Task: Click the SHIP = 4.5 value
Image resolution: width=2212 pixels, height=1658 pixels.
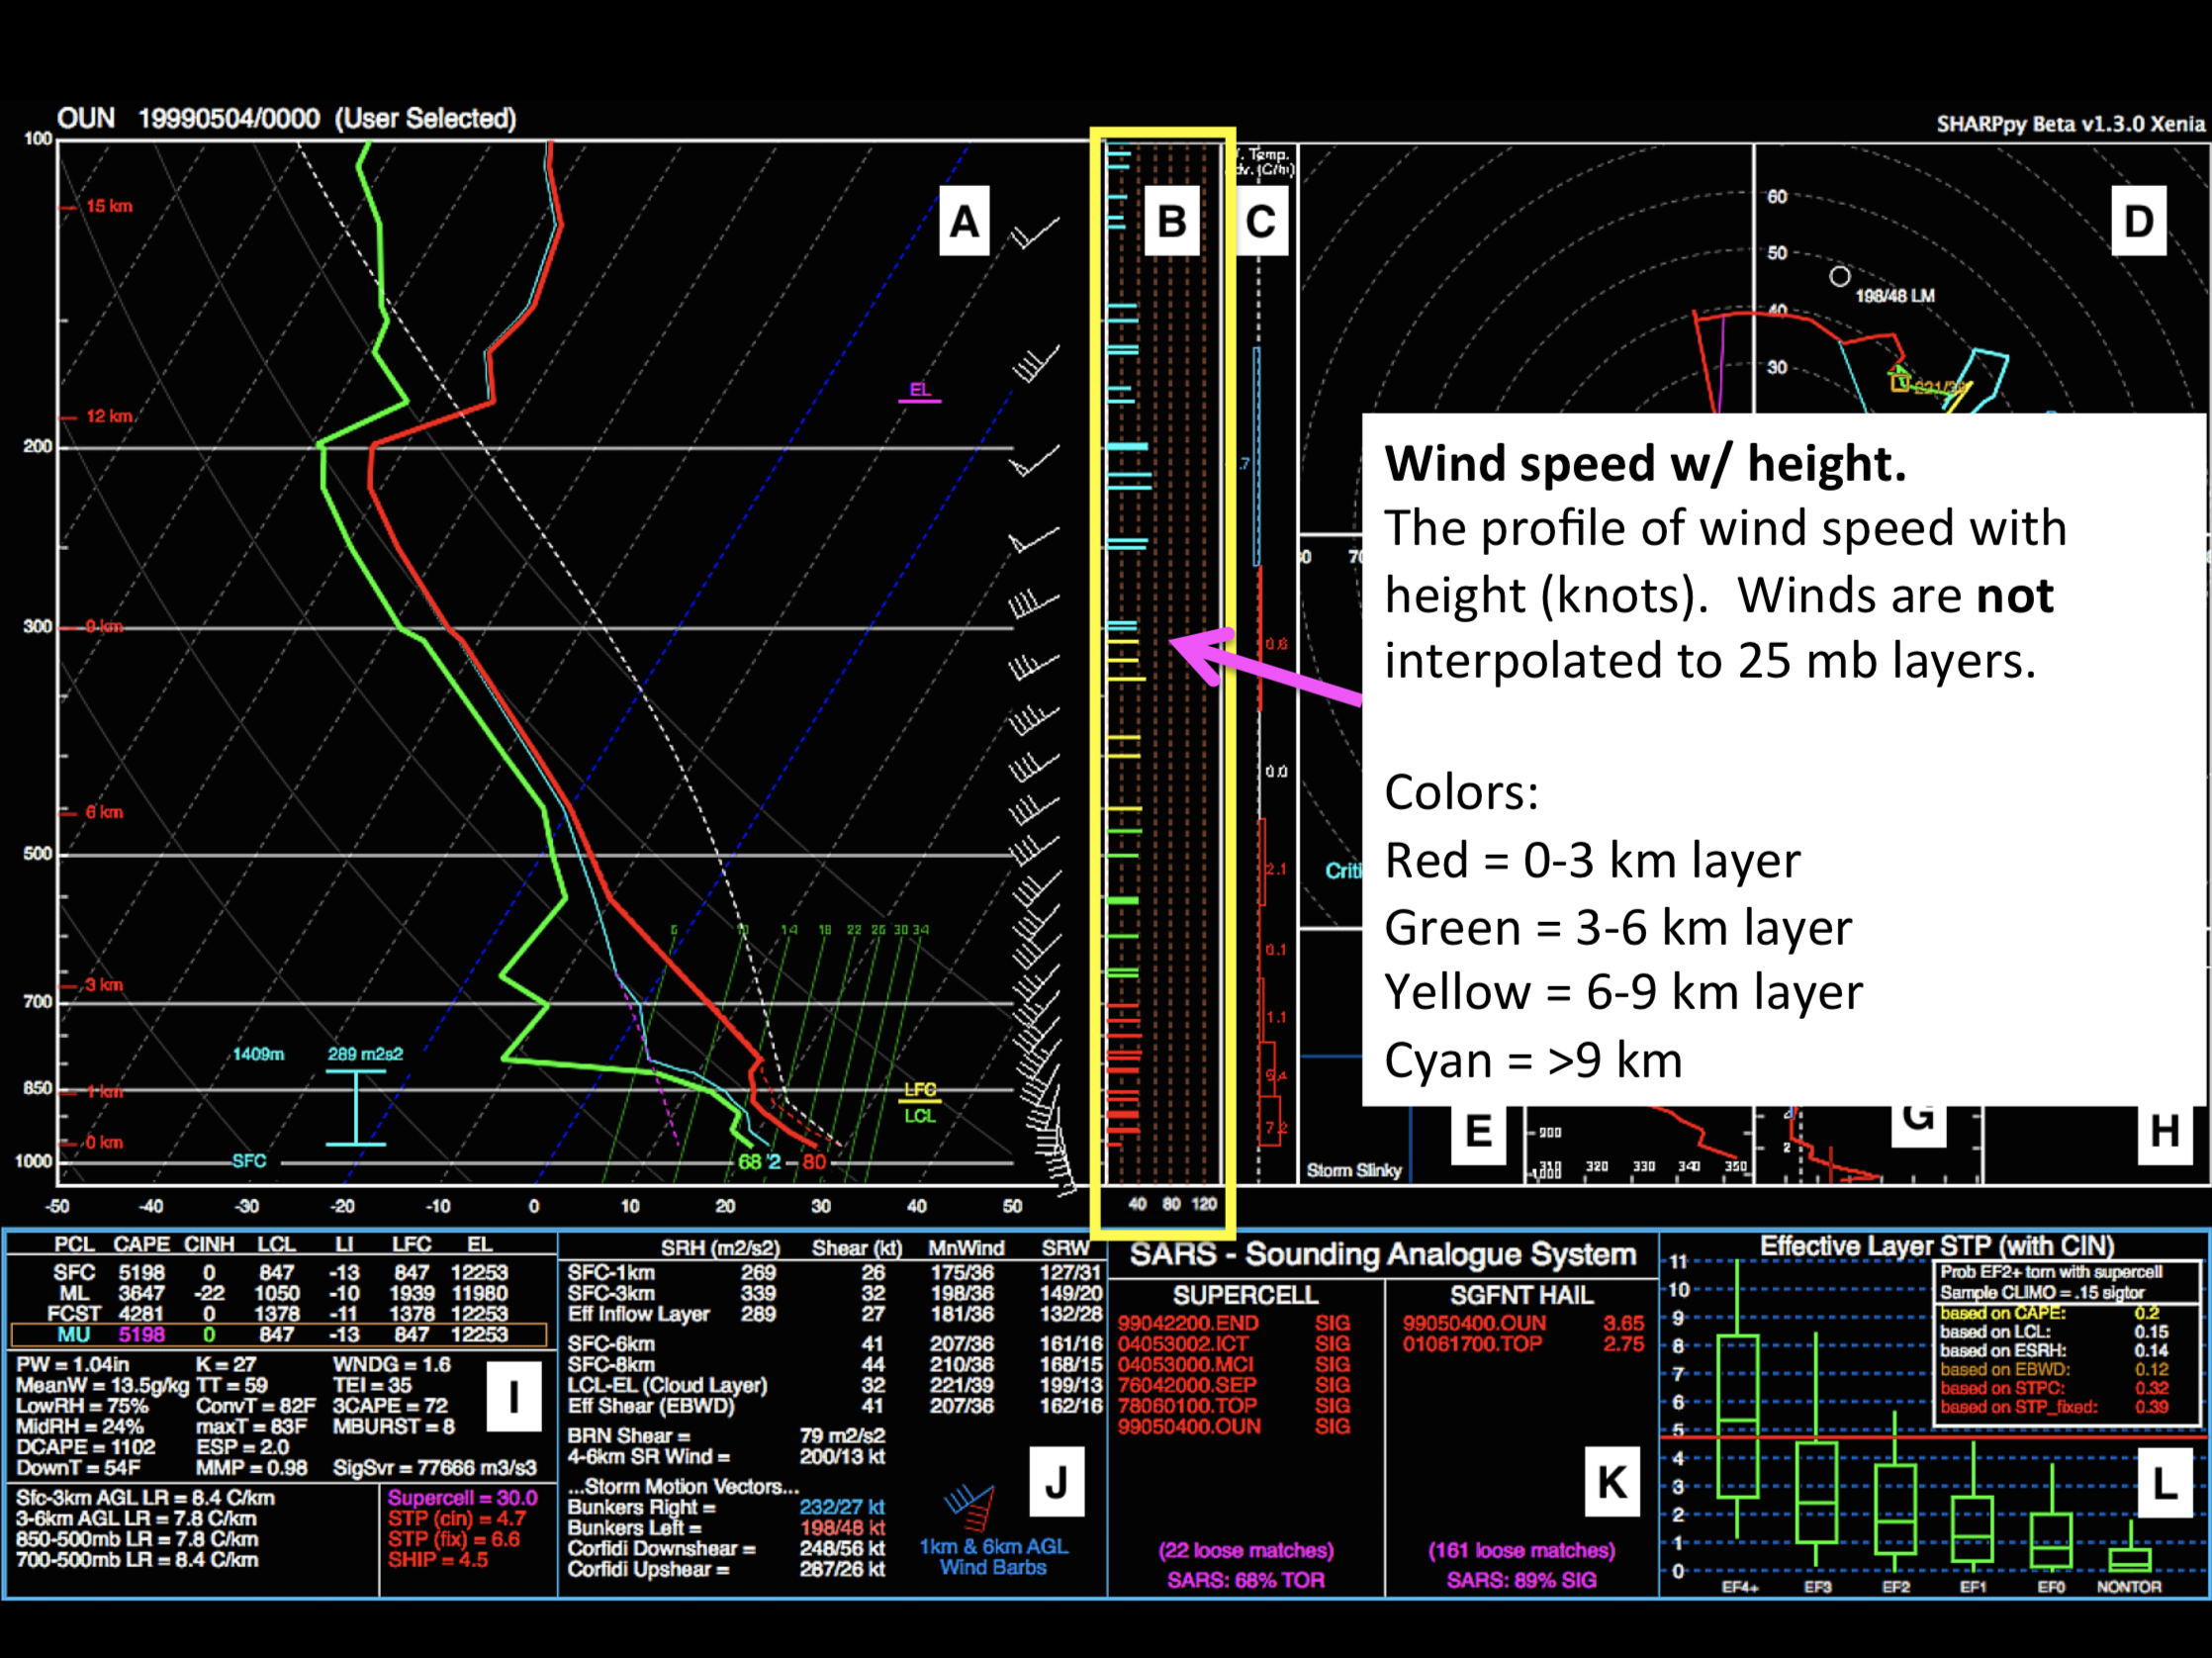Action: [438, 1560]
